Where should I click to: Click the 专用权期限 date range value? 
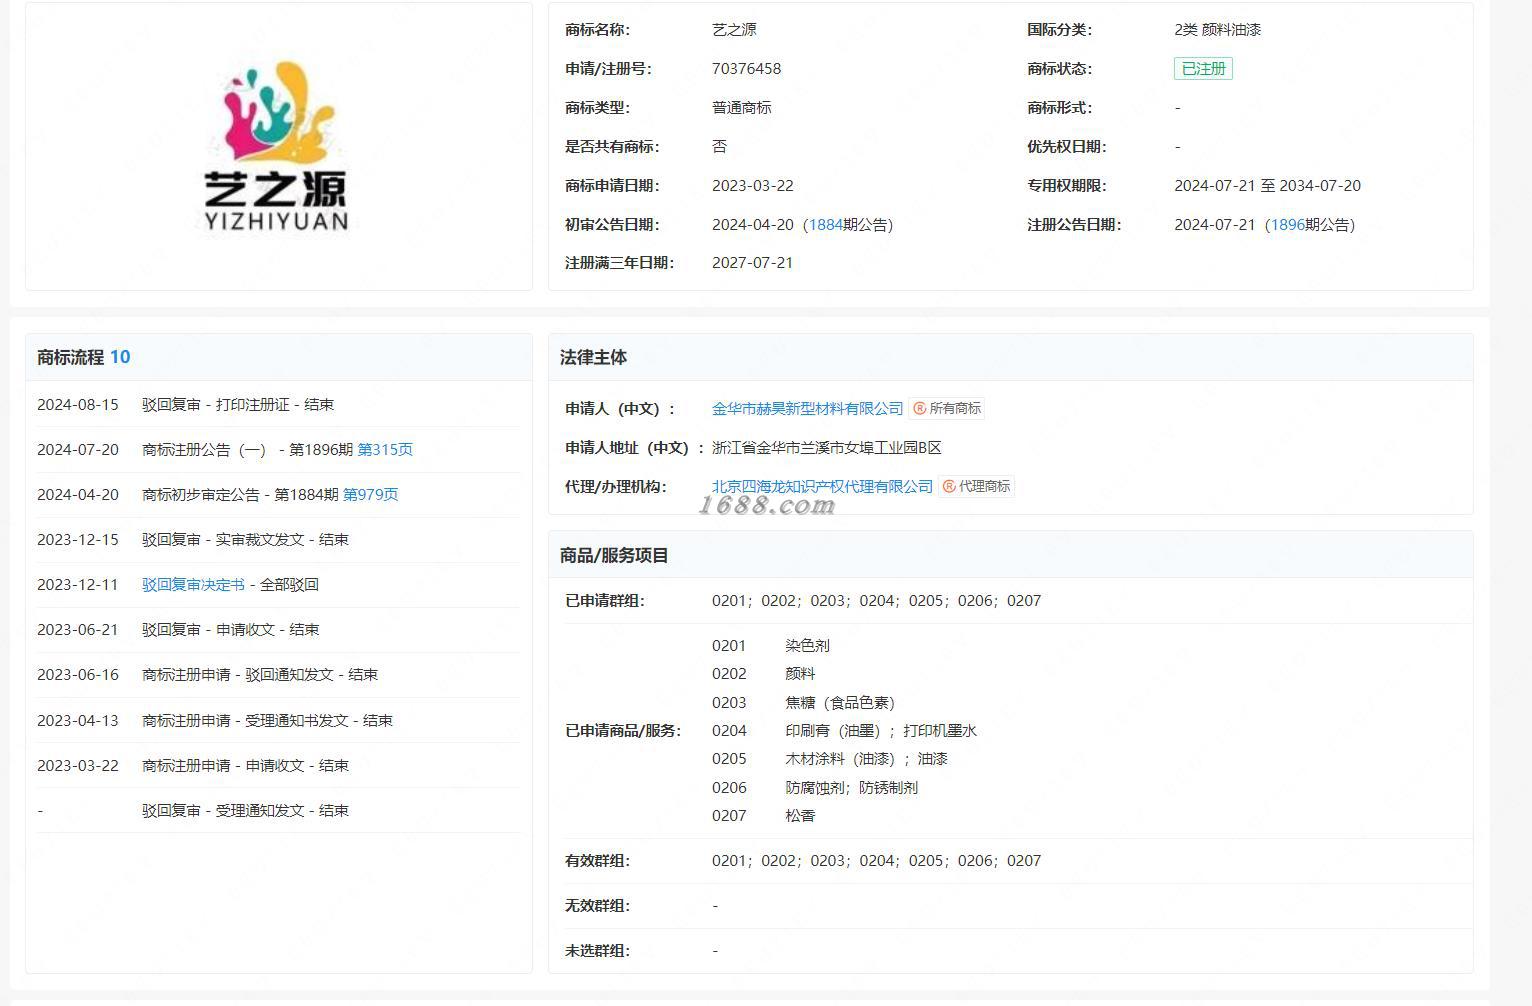pyautogui.click(x=1267, y=186)
